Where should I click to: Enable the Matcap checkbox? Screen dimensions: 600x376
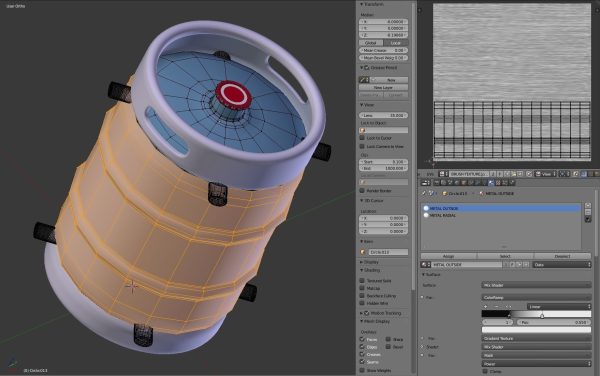tap(362, 288)
